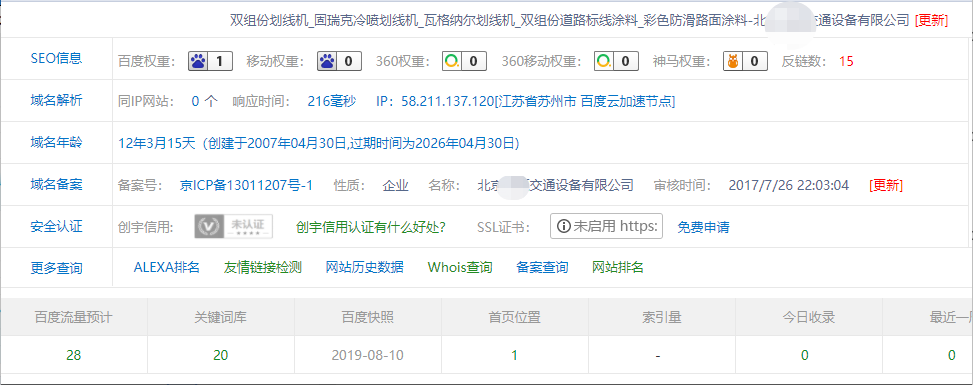This screenshot has height=385, width=973.
Task: Click the domain age 12年3月15天 text
Action: (x=156, y=143)
